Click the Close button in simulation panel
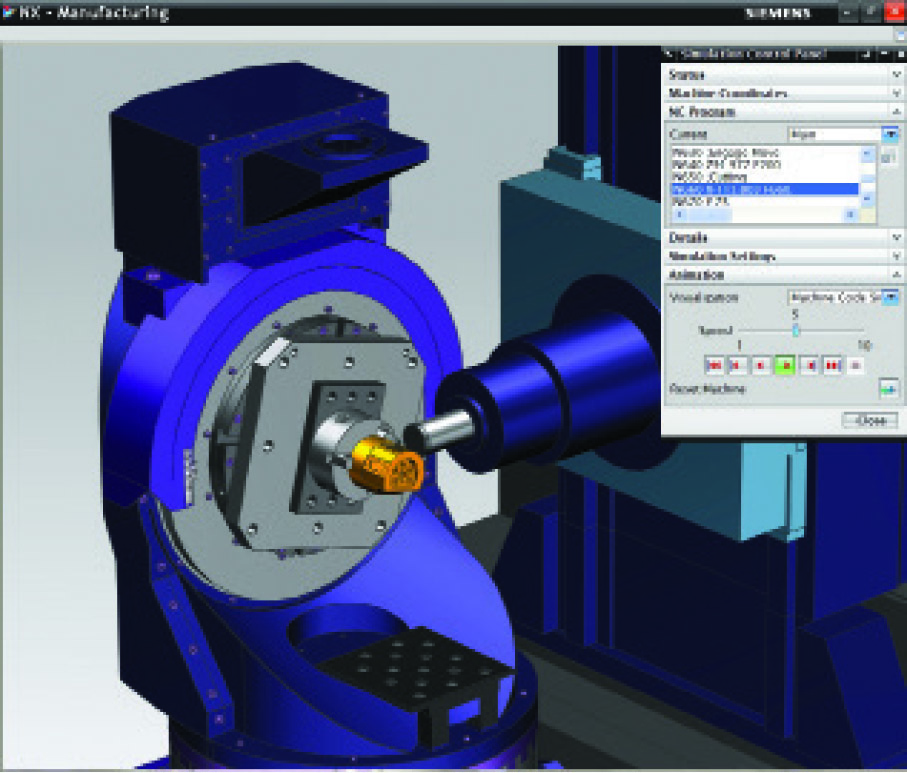The height and width of the screenshot is (773, 907). pyautogui.click(x=870, y=421)
